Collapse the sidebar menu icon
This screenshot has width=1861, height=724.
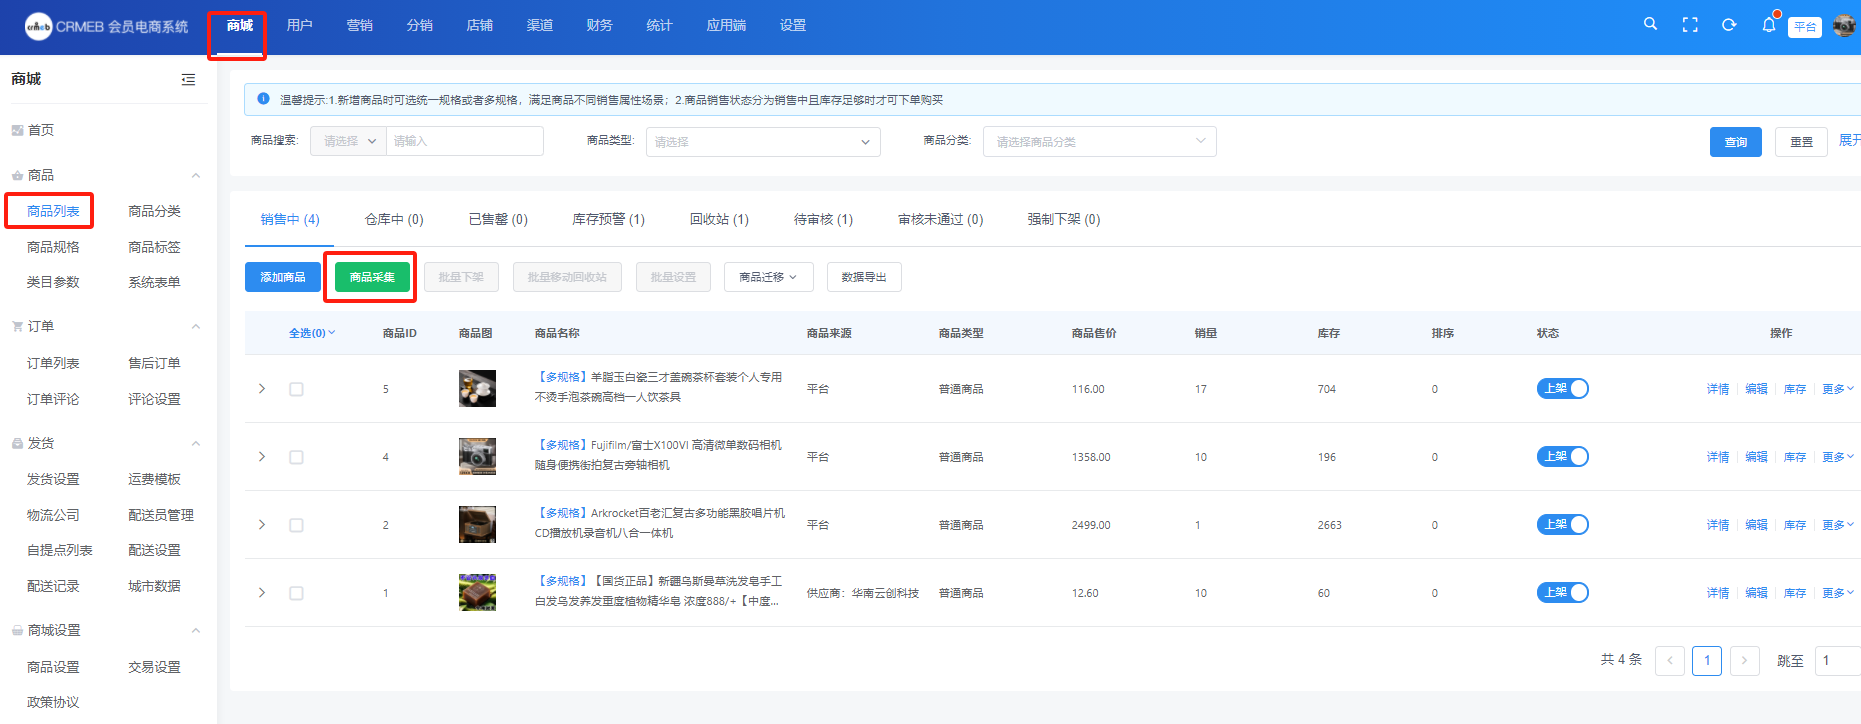[188, 79]
